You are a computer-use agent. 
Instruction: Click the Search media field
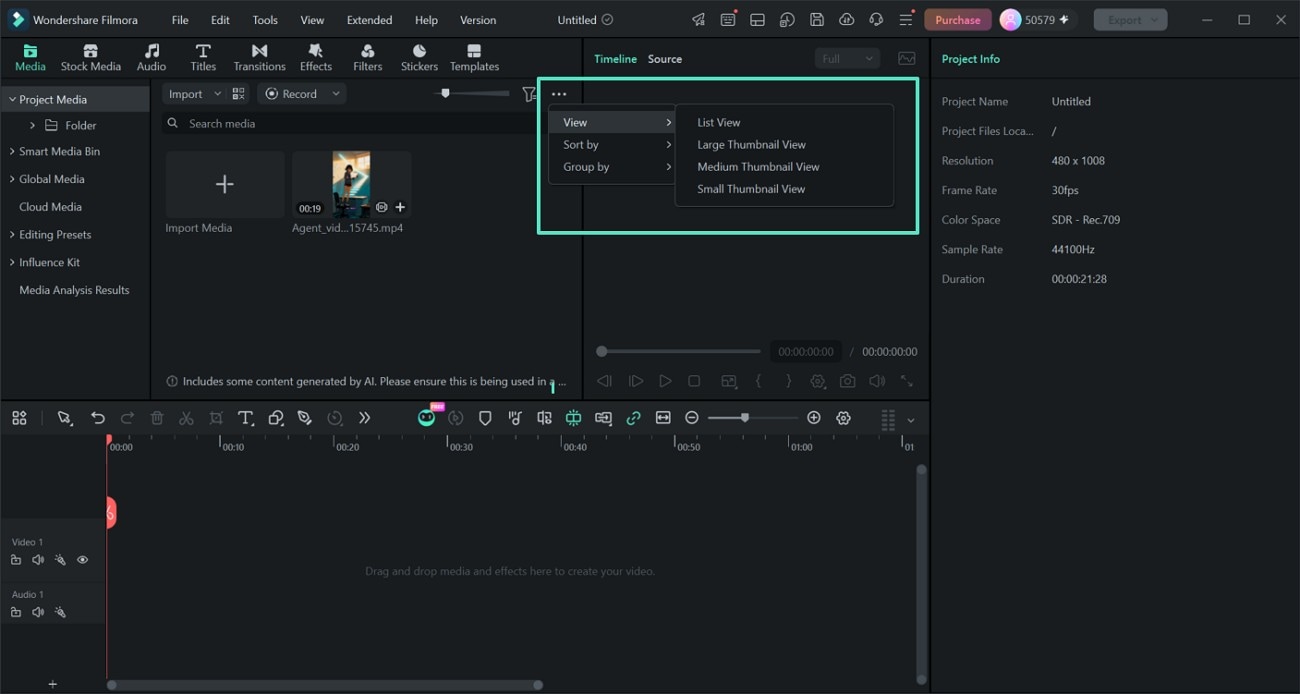pyautogui.click(x=350, y=123)
